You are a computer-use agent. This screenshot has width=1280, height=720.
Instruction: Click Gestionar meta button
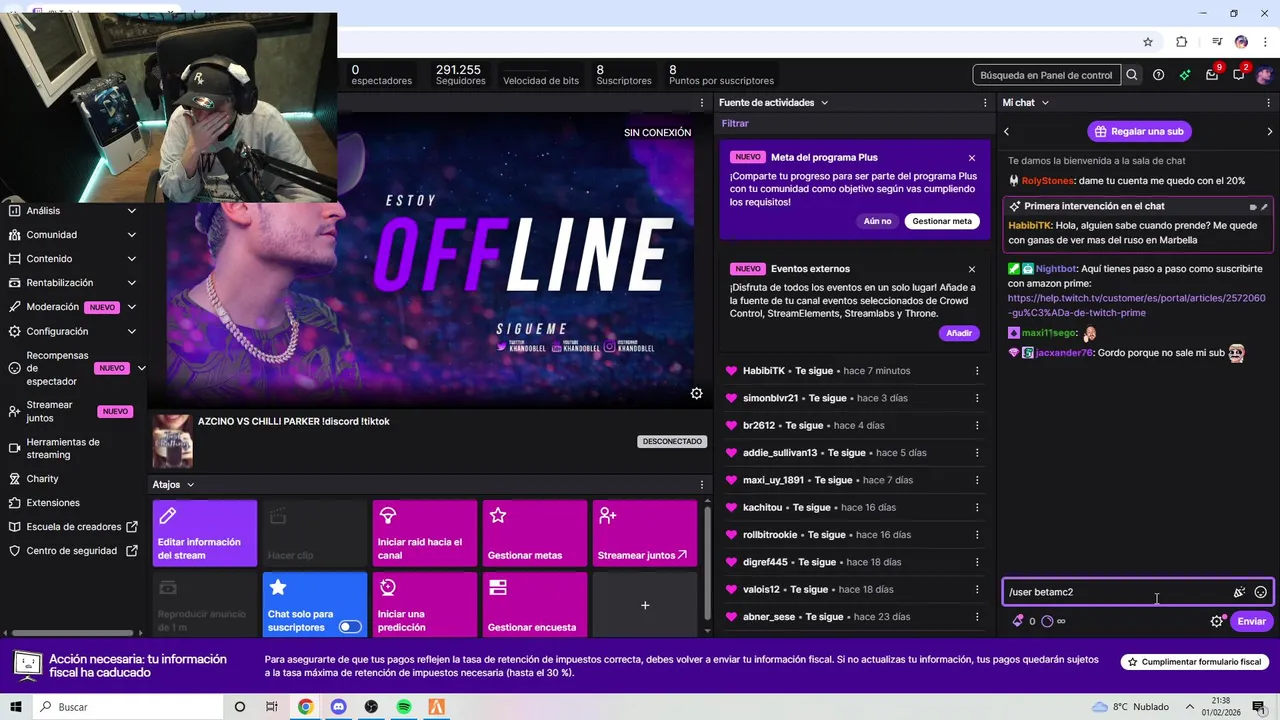point(941,221)
